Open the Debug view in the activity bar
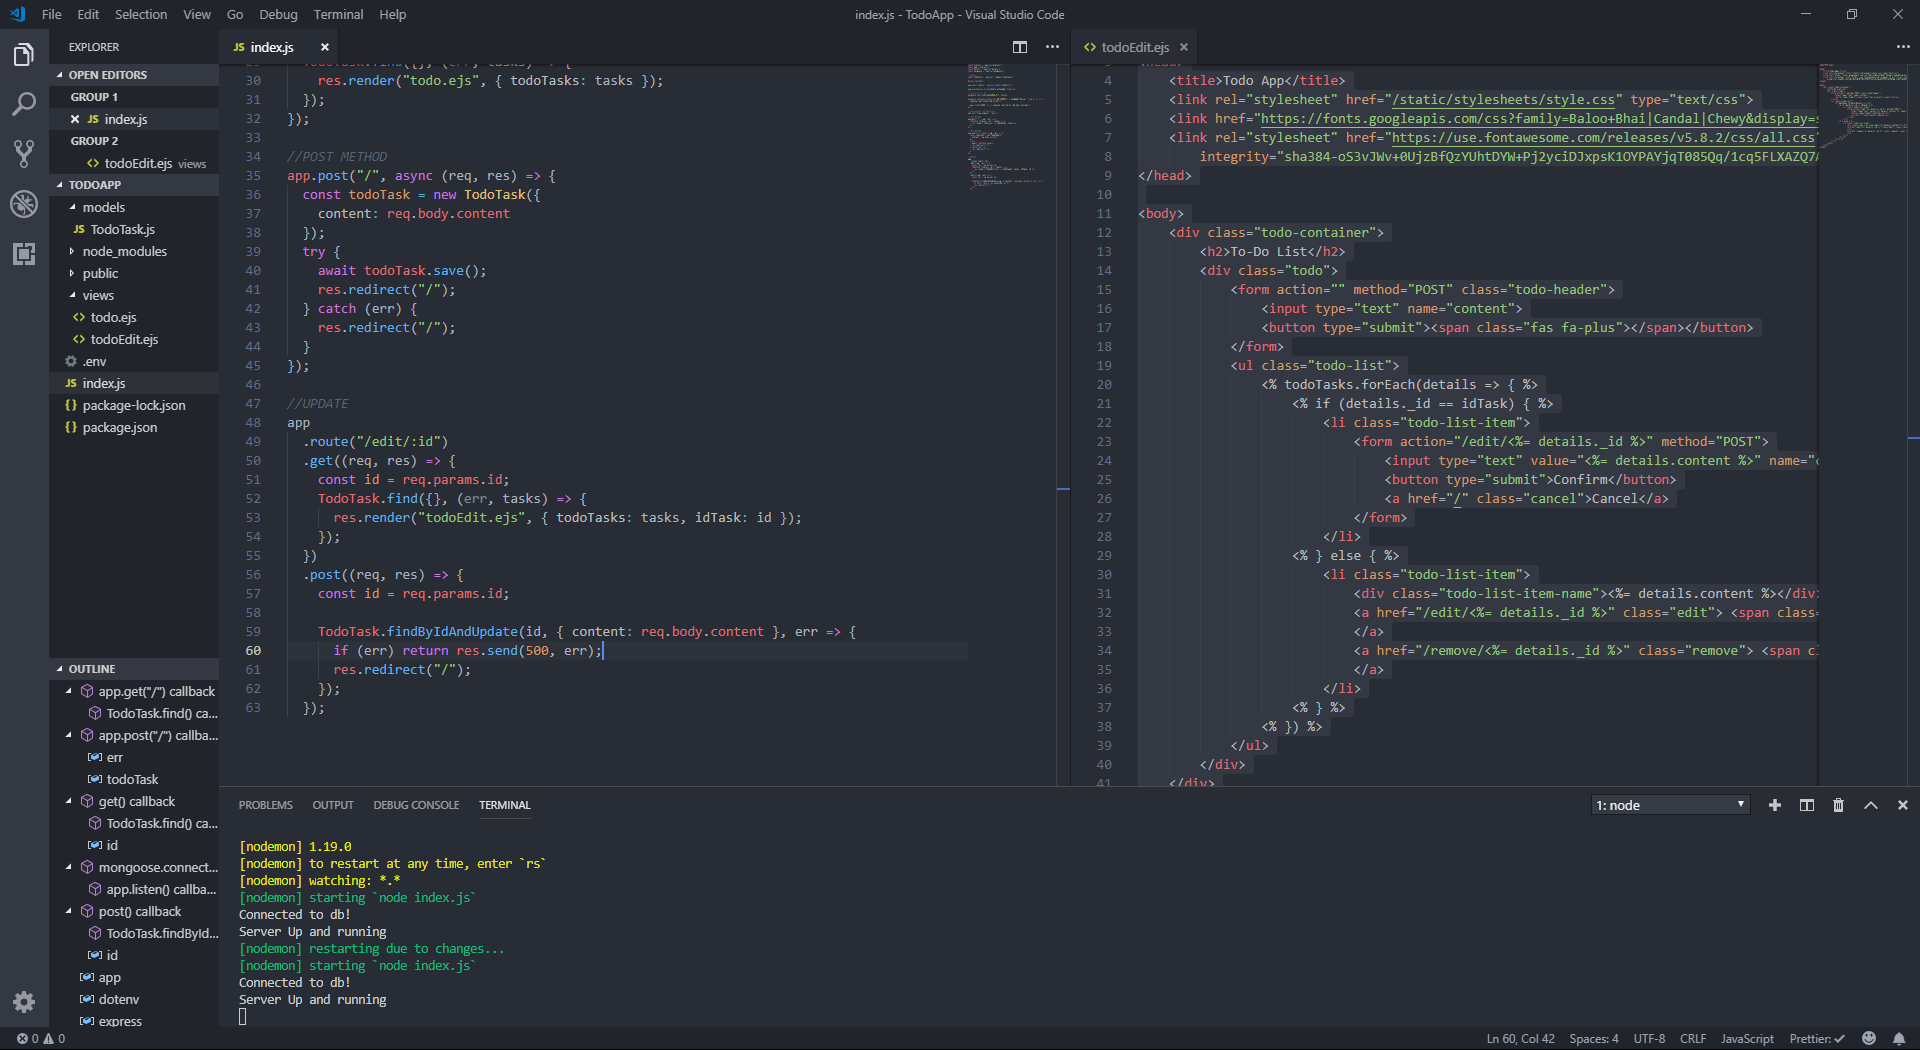 [24, 204]
